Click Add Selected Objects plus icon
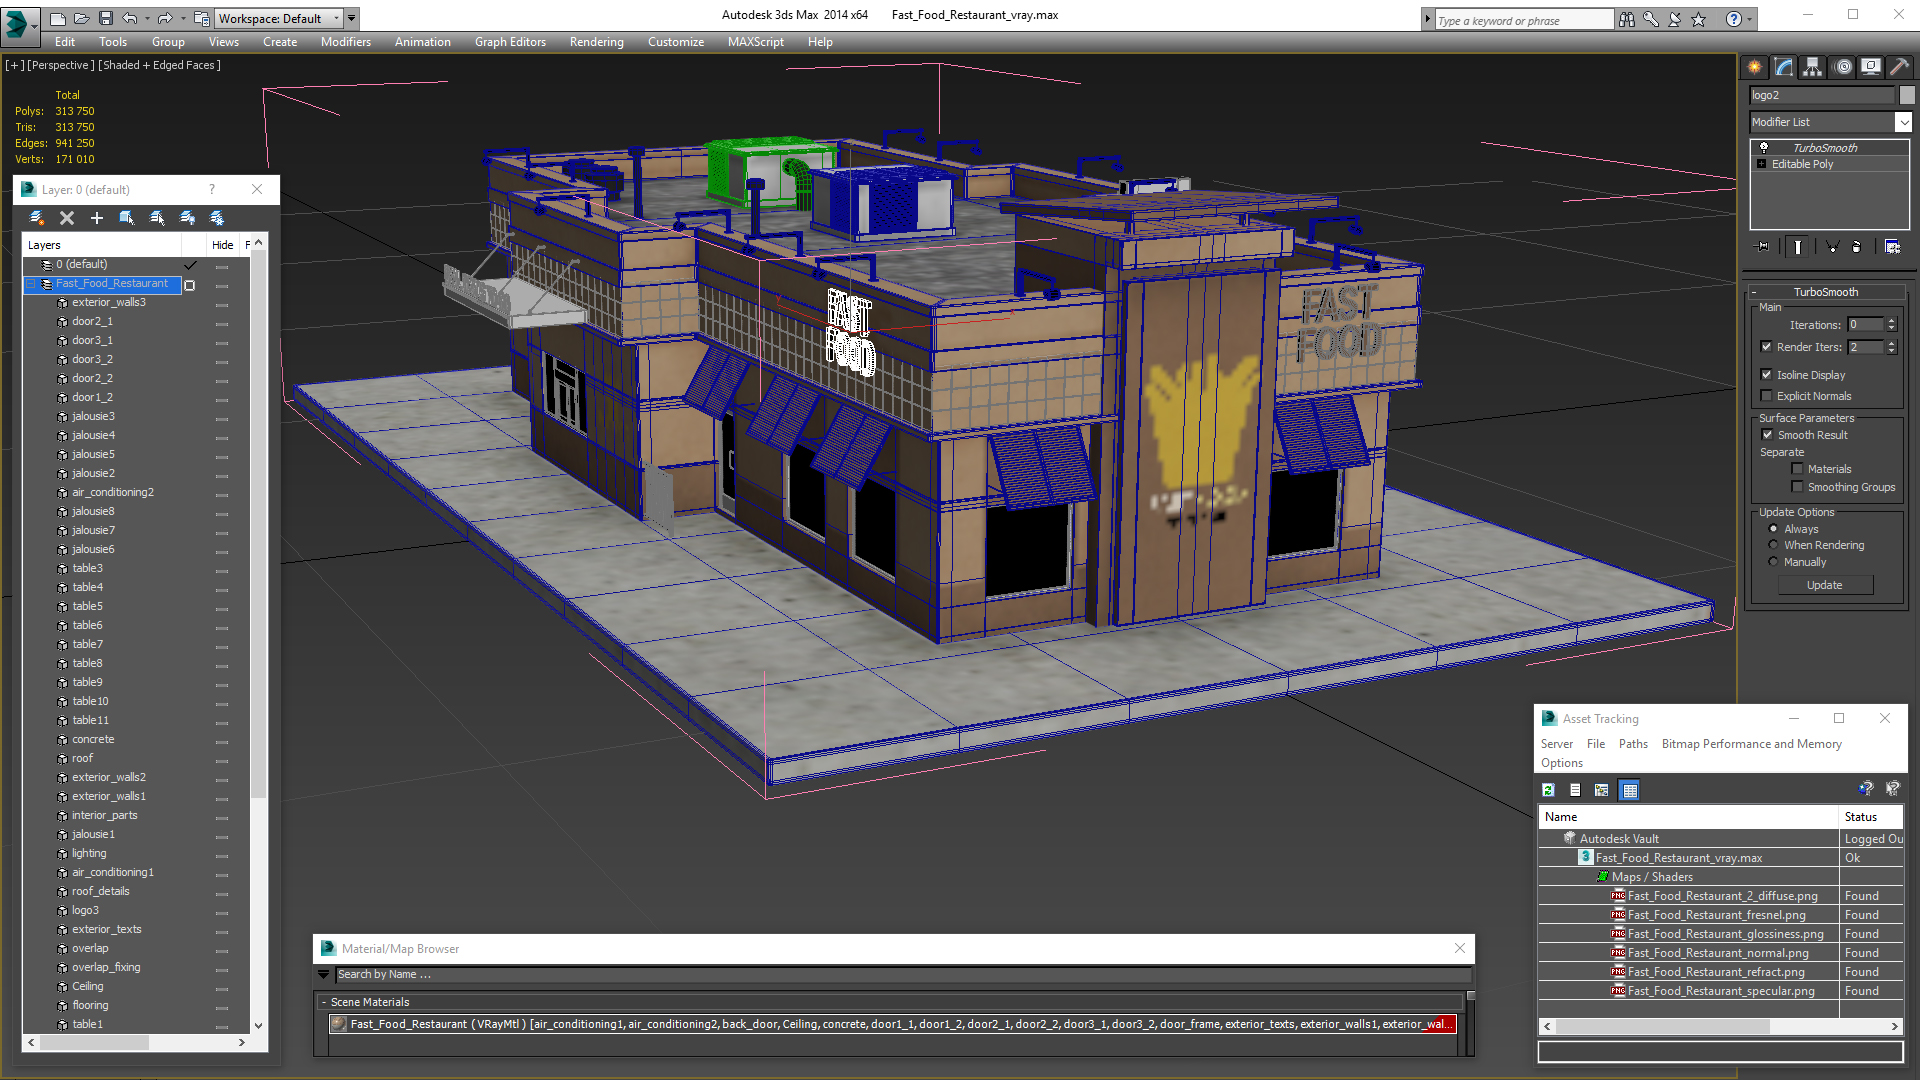This screenshot has width=1920, height=1080. click(x=97, y=218)
